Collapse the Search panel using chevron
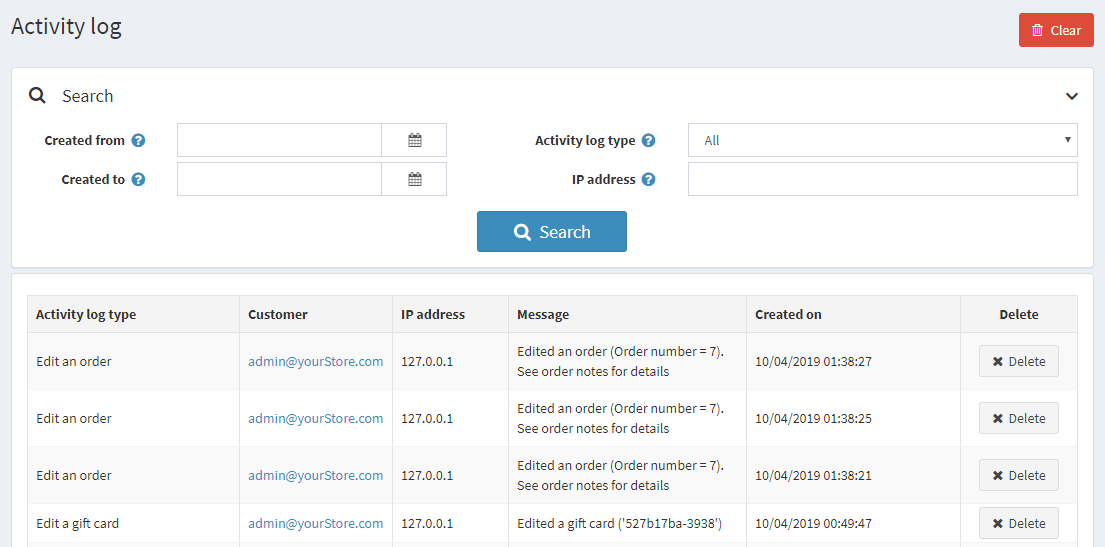Screen dimensions: 1105x547 pyautogui.click(x=1071, y=97)
